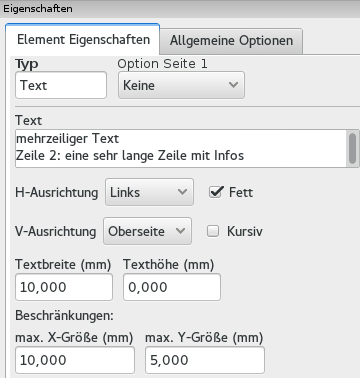Click the Beschränkungen section label
Viewport: 360px width, 378px height.
point(65,315)
